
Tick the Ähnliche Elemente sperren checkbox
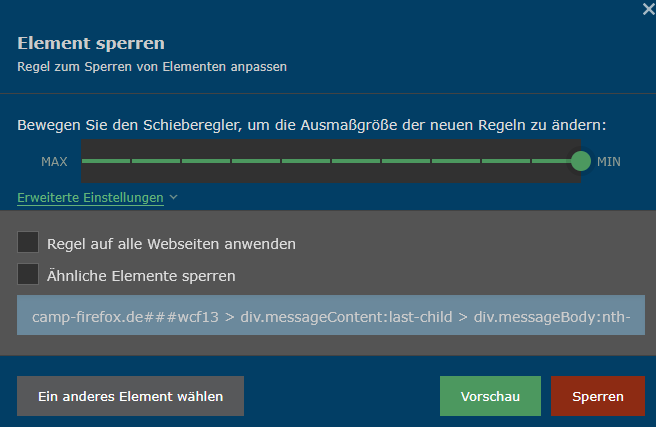pyautogui.click(x=28, y=274)
